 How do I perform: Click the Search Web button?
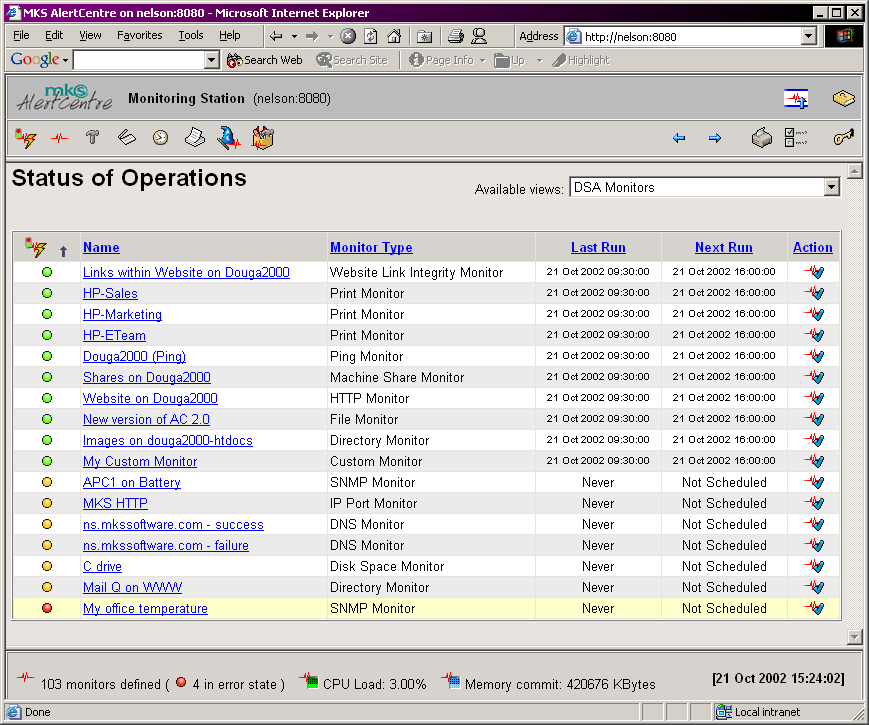265,60
